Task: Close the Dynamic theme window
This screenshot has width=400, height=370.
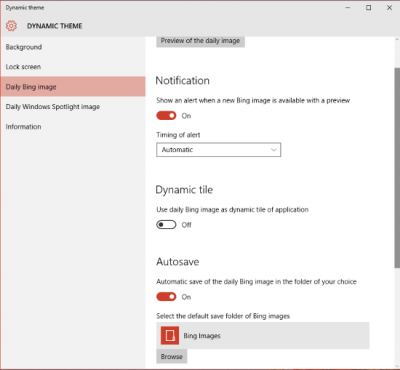Action: (389, 8)
